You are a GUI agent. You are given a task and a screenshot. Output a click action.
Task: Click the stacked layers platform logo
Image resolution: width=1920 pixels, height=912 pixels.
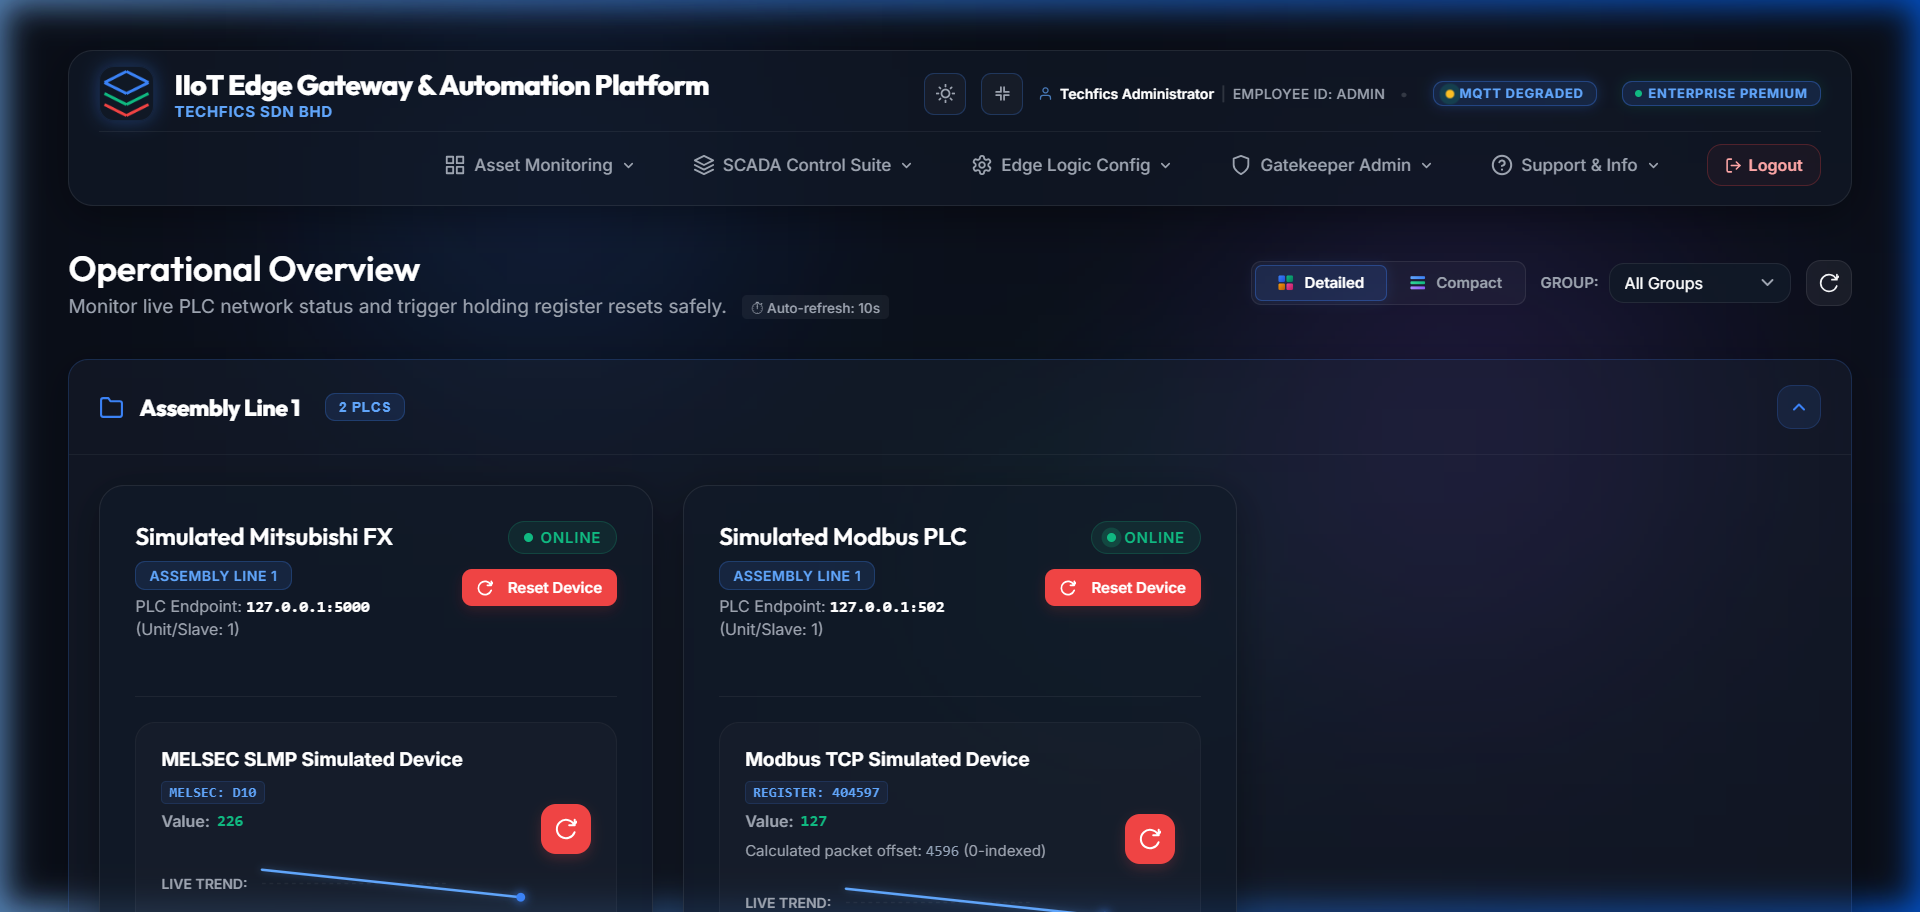click(127, 93)
